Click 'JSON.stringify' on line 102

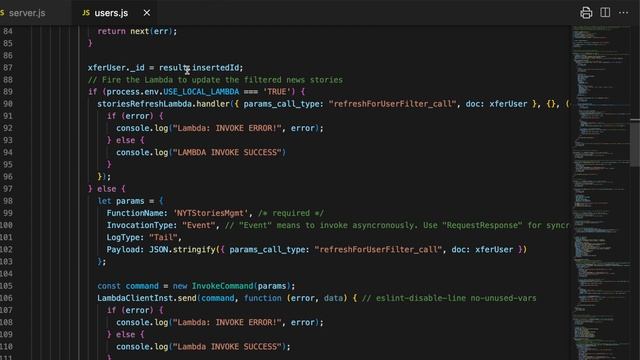[x=182, y=250]
